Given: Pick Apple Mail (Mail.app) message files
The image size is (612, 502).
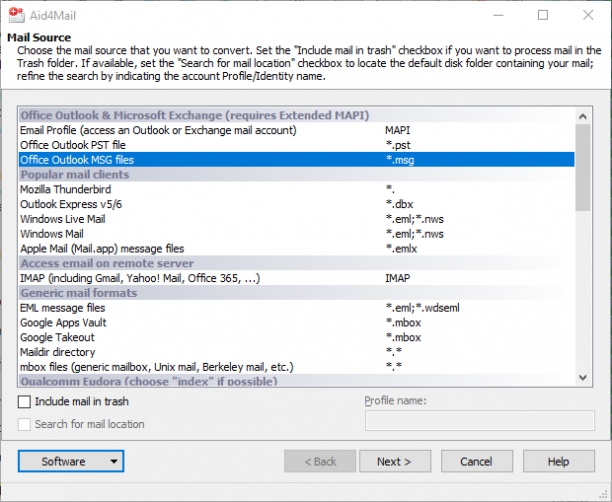Looking at the screenshot, I should (x=297, y=249).
